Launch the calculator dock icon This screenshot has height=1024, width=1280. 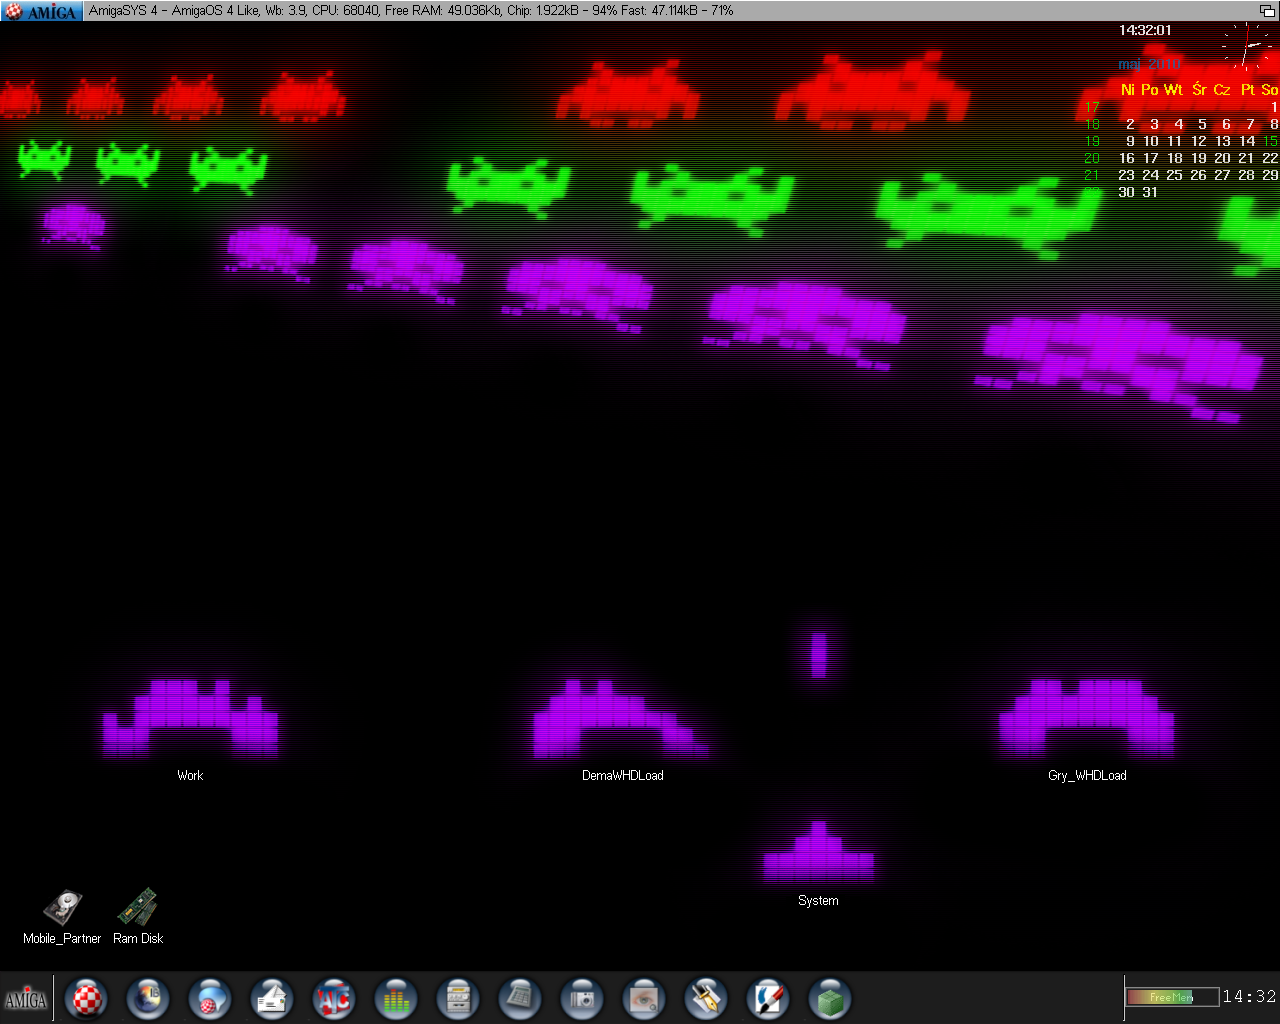(x=520, y=998)
